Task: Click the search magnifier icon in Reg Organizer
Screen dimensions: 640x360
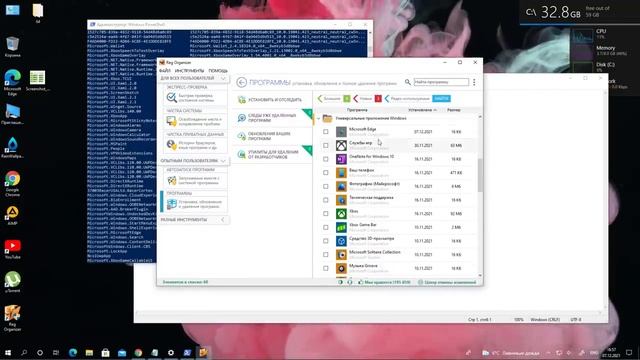Action: click(407, 82)
